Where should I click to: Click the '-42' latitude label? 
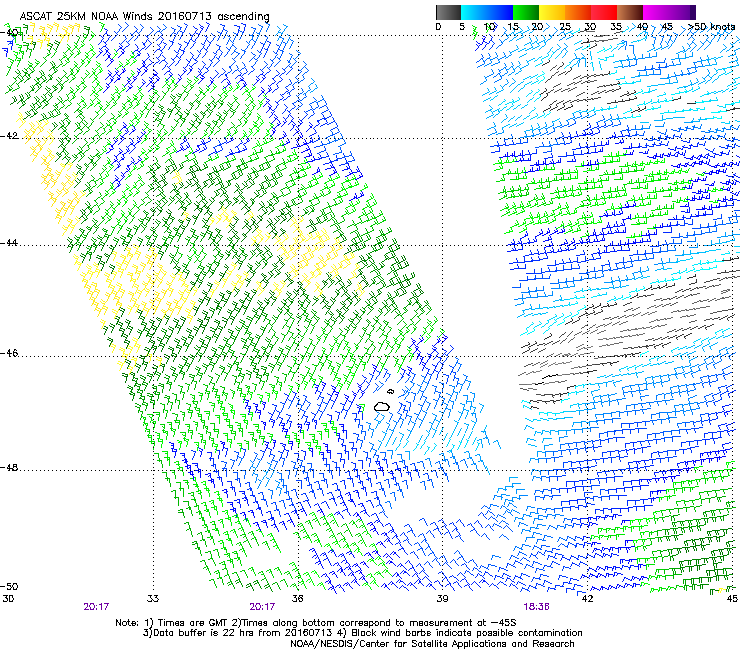click(10, 136)
